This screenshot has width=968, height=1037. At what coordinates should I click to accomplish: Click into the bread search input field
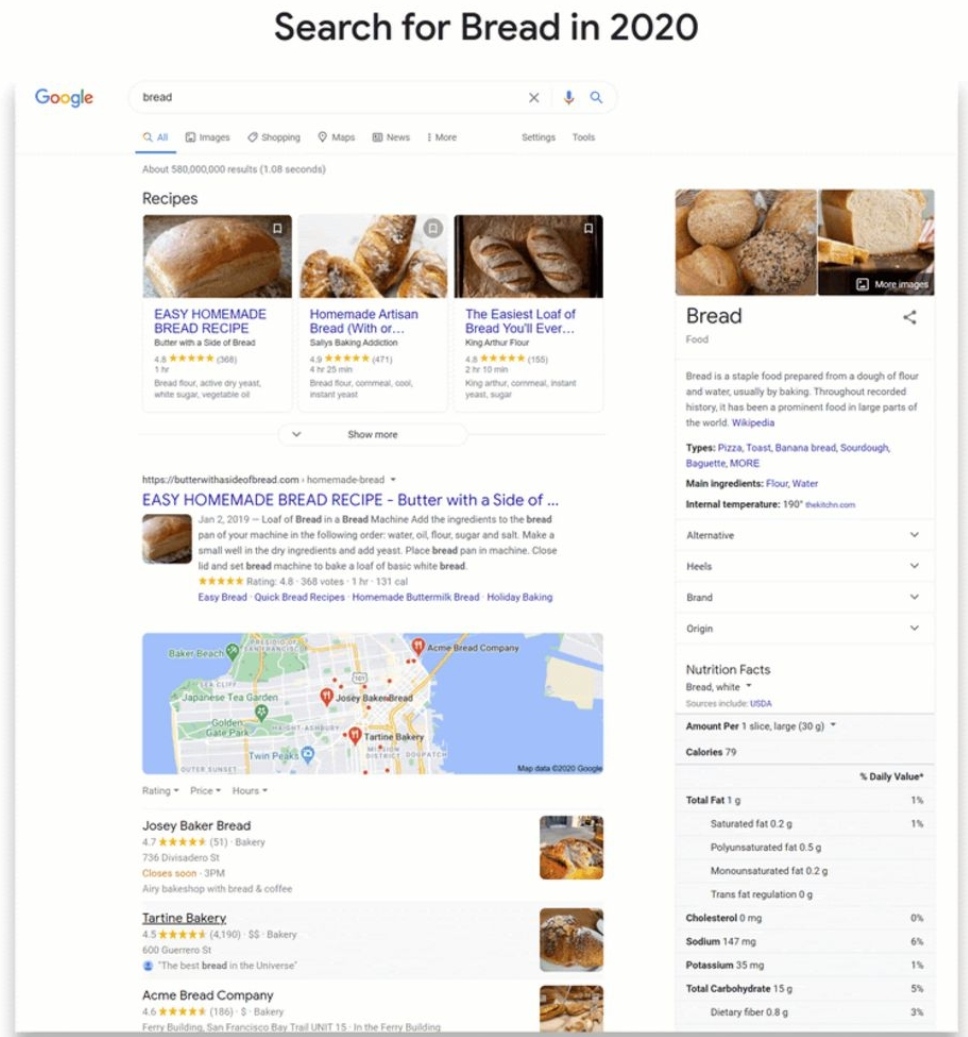(x=331, y=98)
